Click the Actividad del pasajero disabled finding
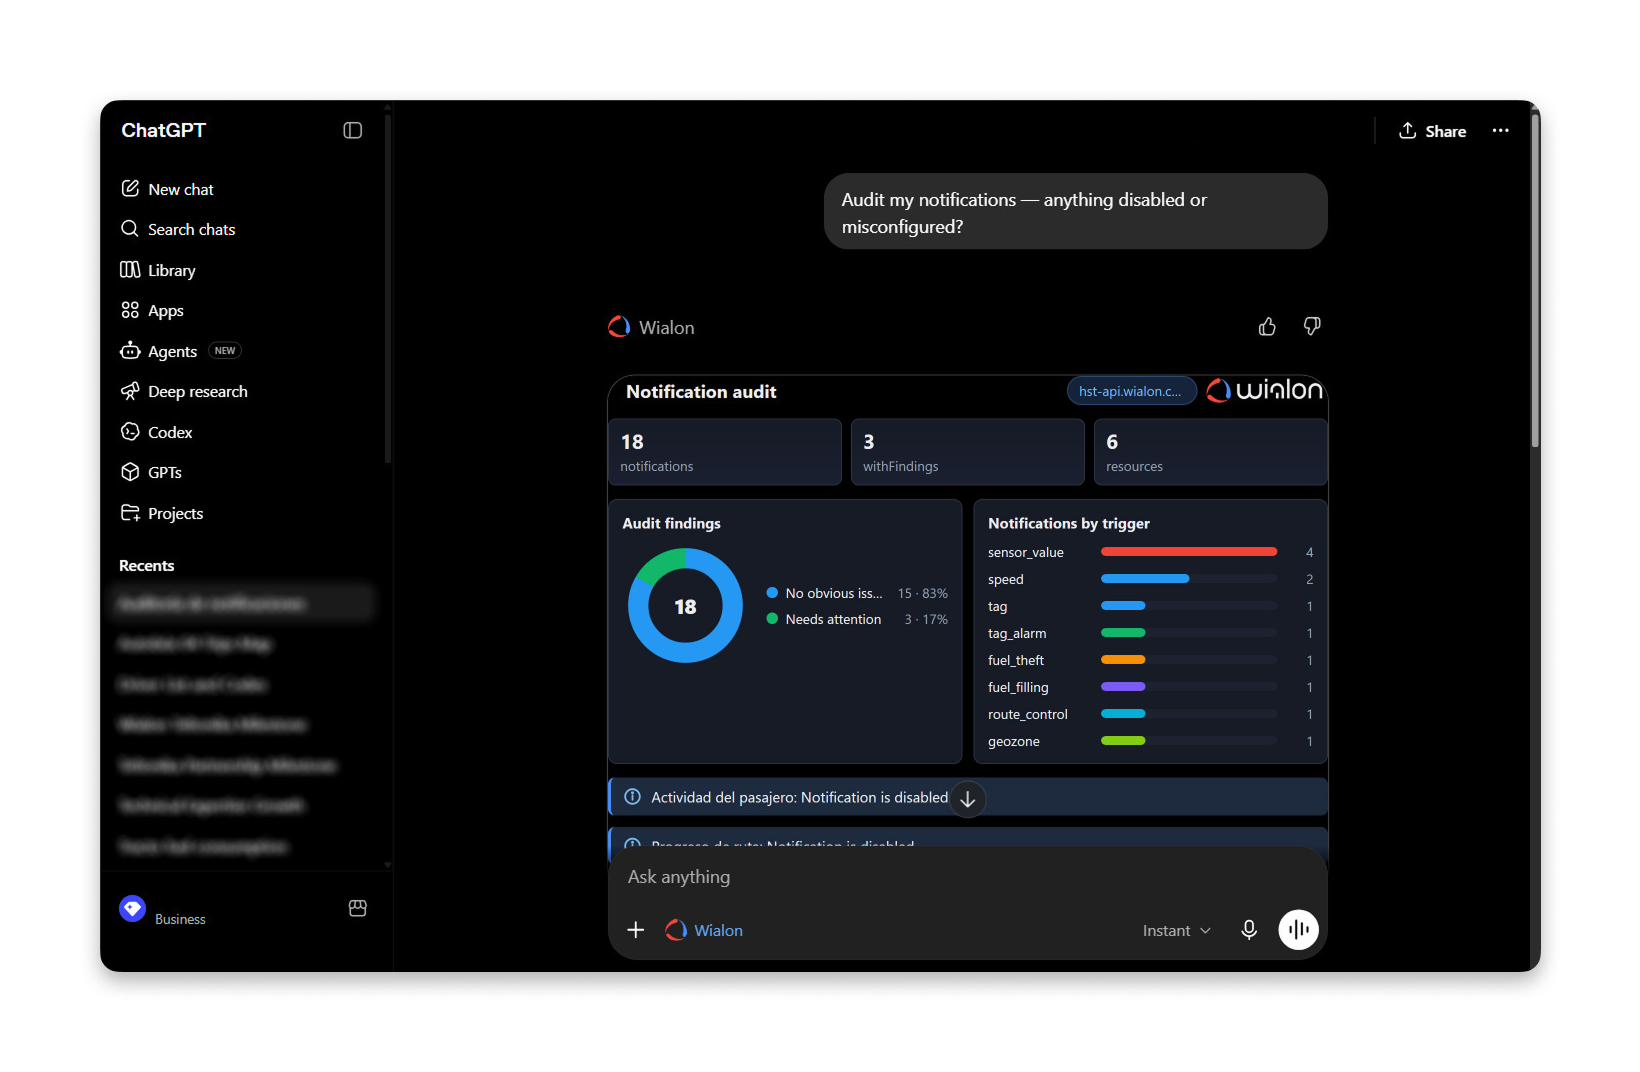Screen dimensions: 1640x1072 click(x=967, y=797)
